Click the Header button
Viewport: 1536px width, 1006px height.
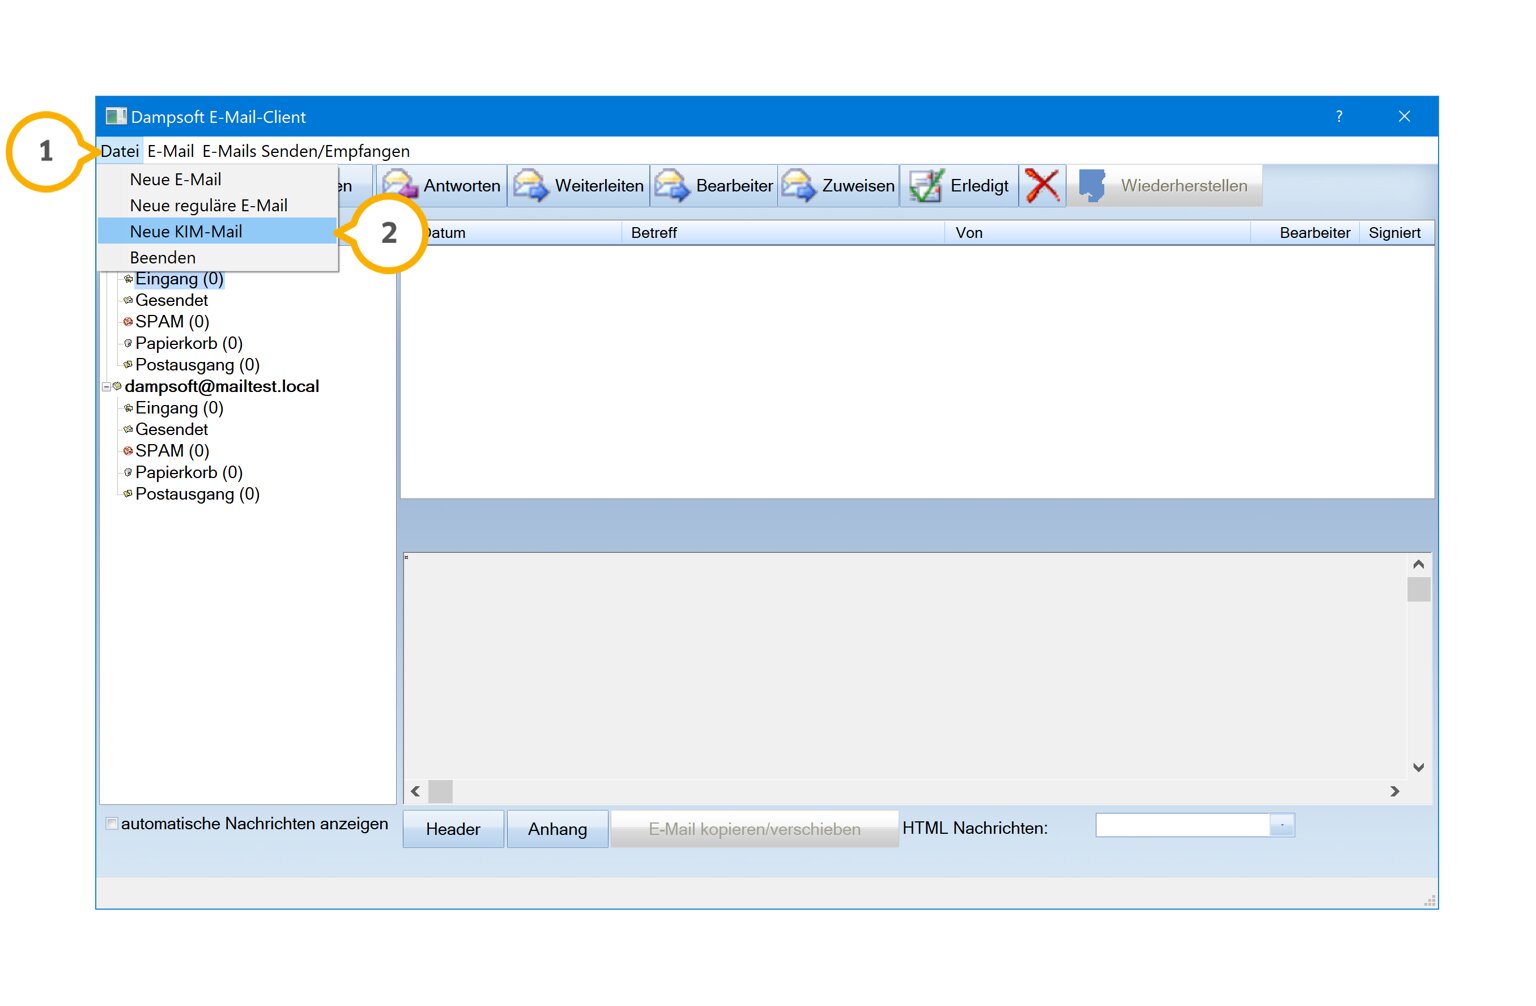[x=453, y=829]
